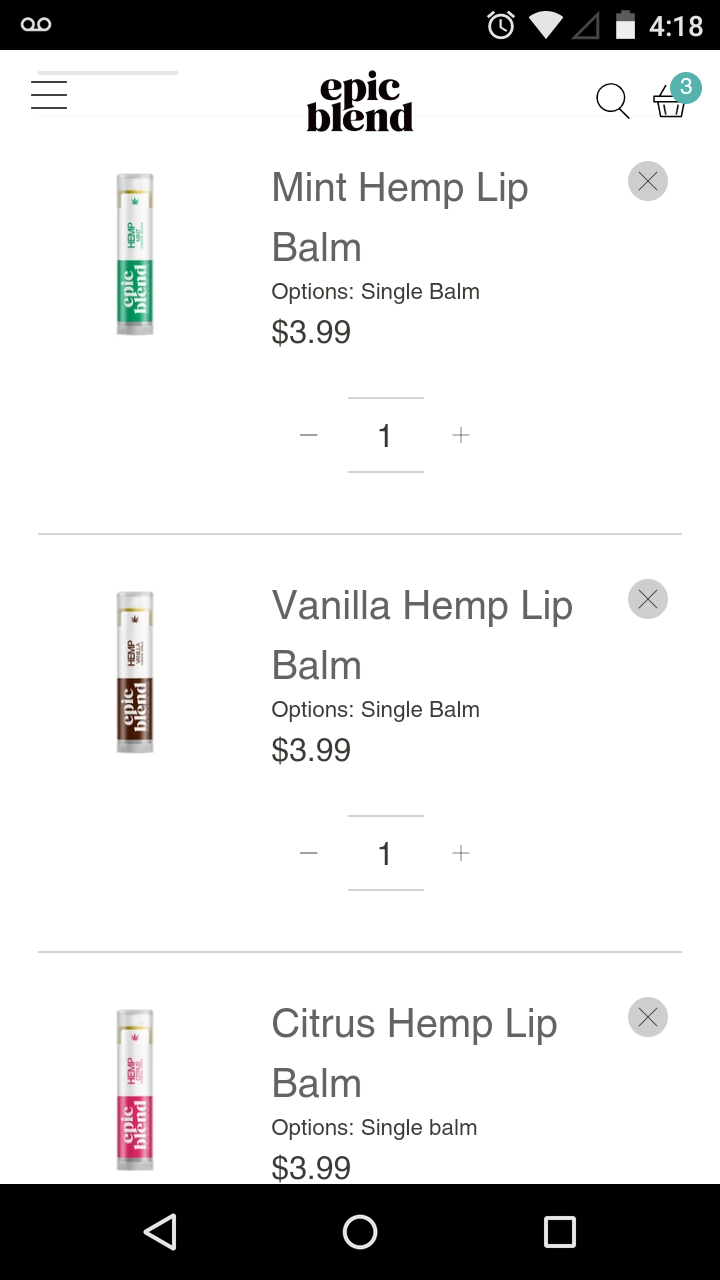Increase Mint Hemp Lip Balm quantity

[461, 435]
